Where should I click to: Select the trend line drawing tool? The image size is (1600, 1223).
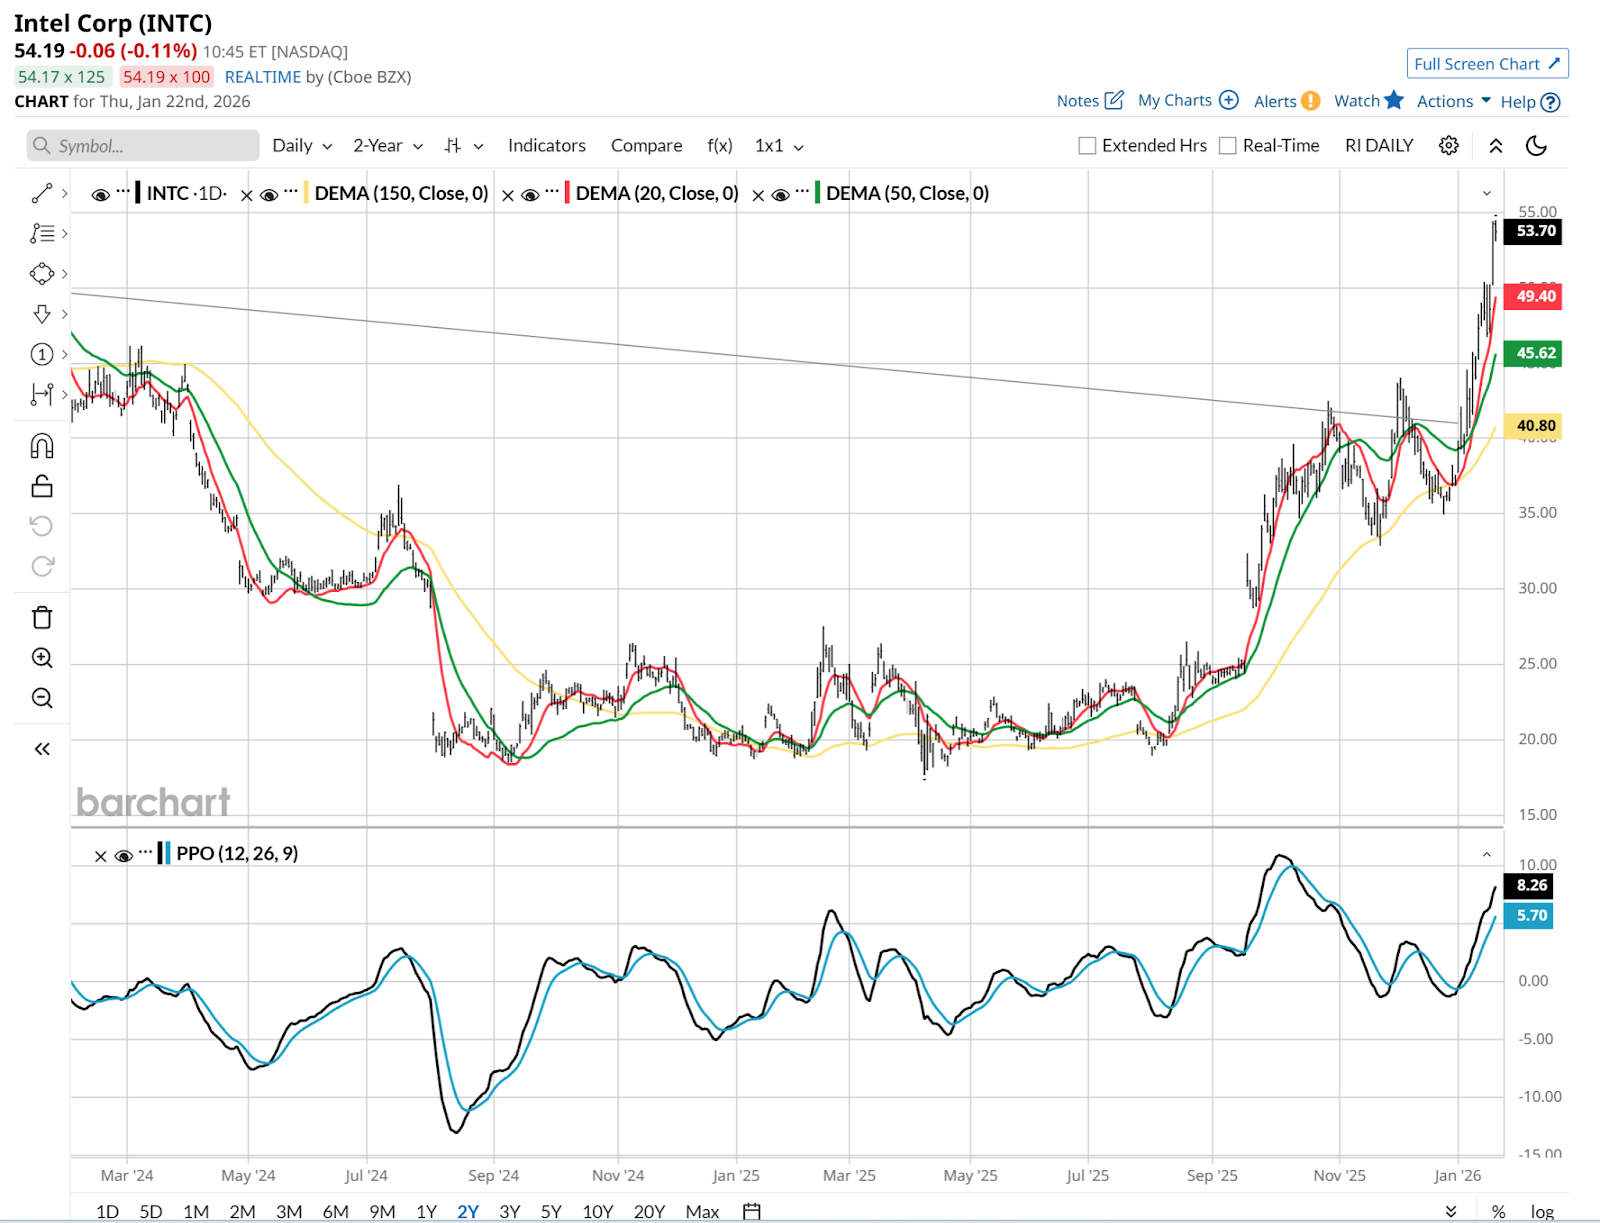(x=42, y=193)
